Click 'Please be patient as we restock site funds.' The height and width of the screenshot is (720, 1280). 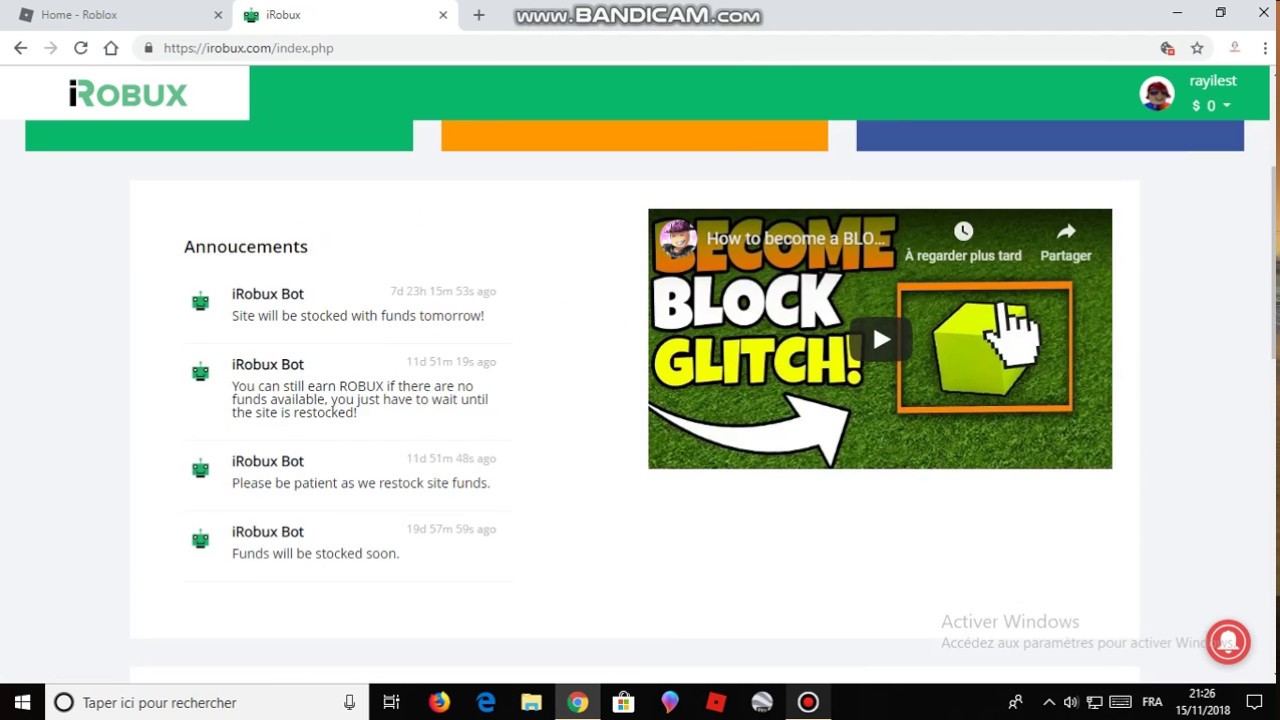(x=361, y=483)
